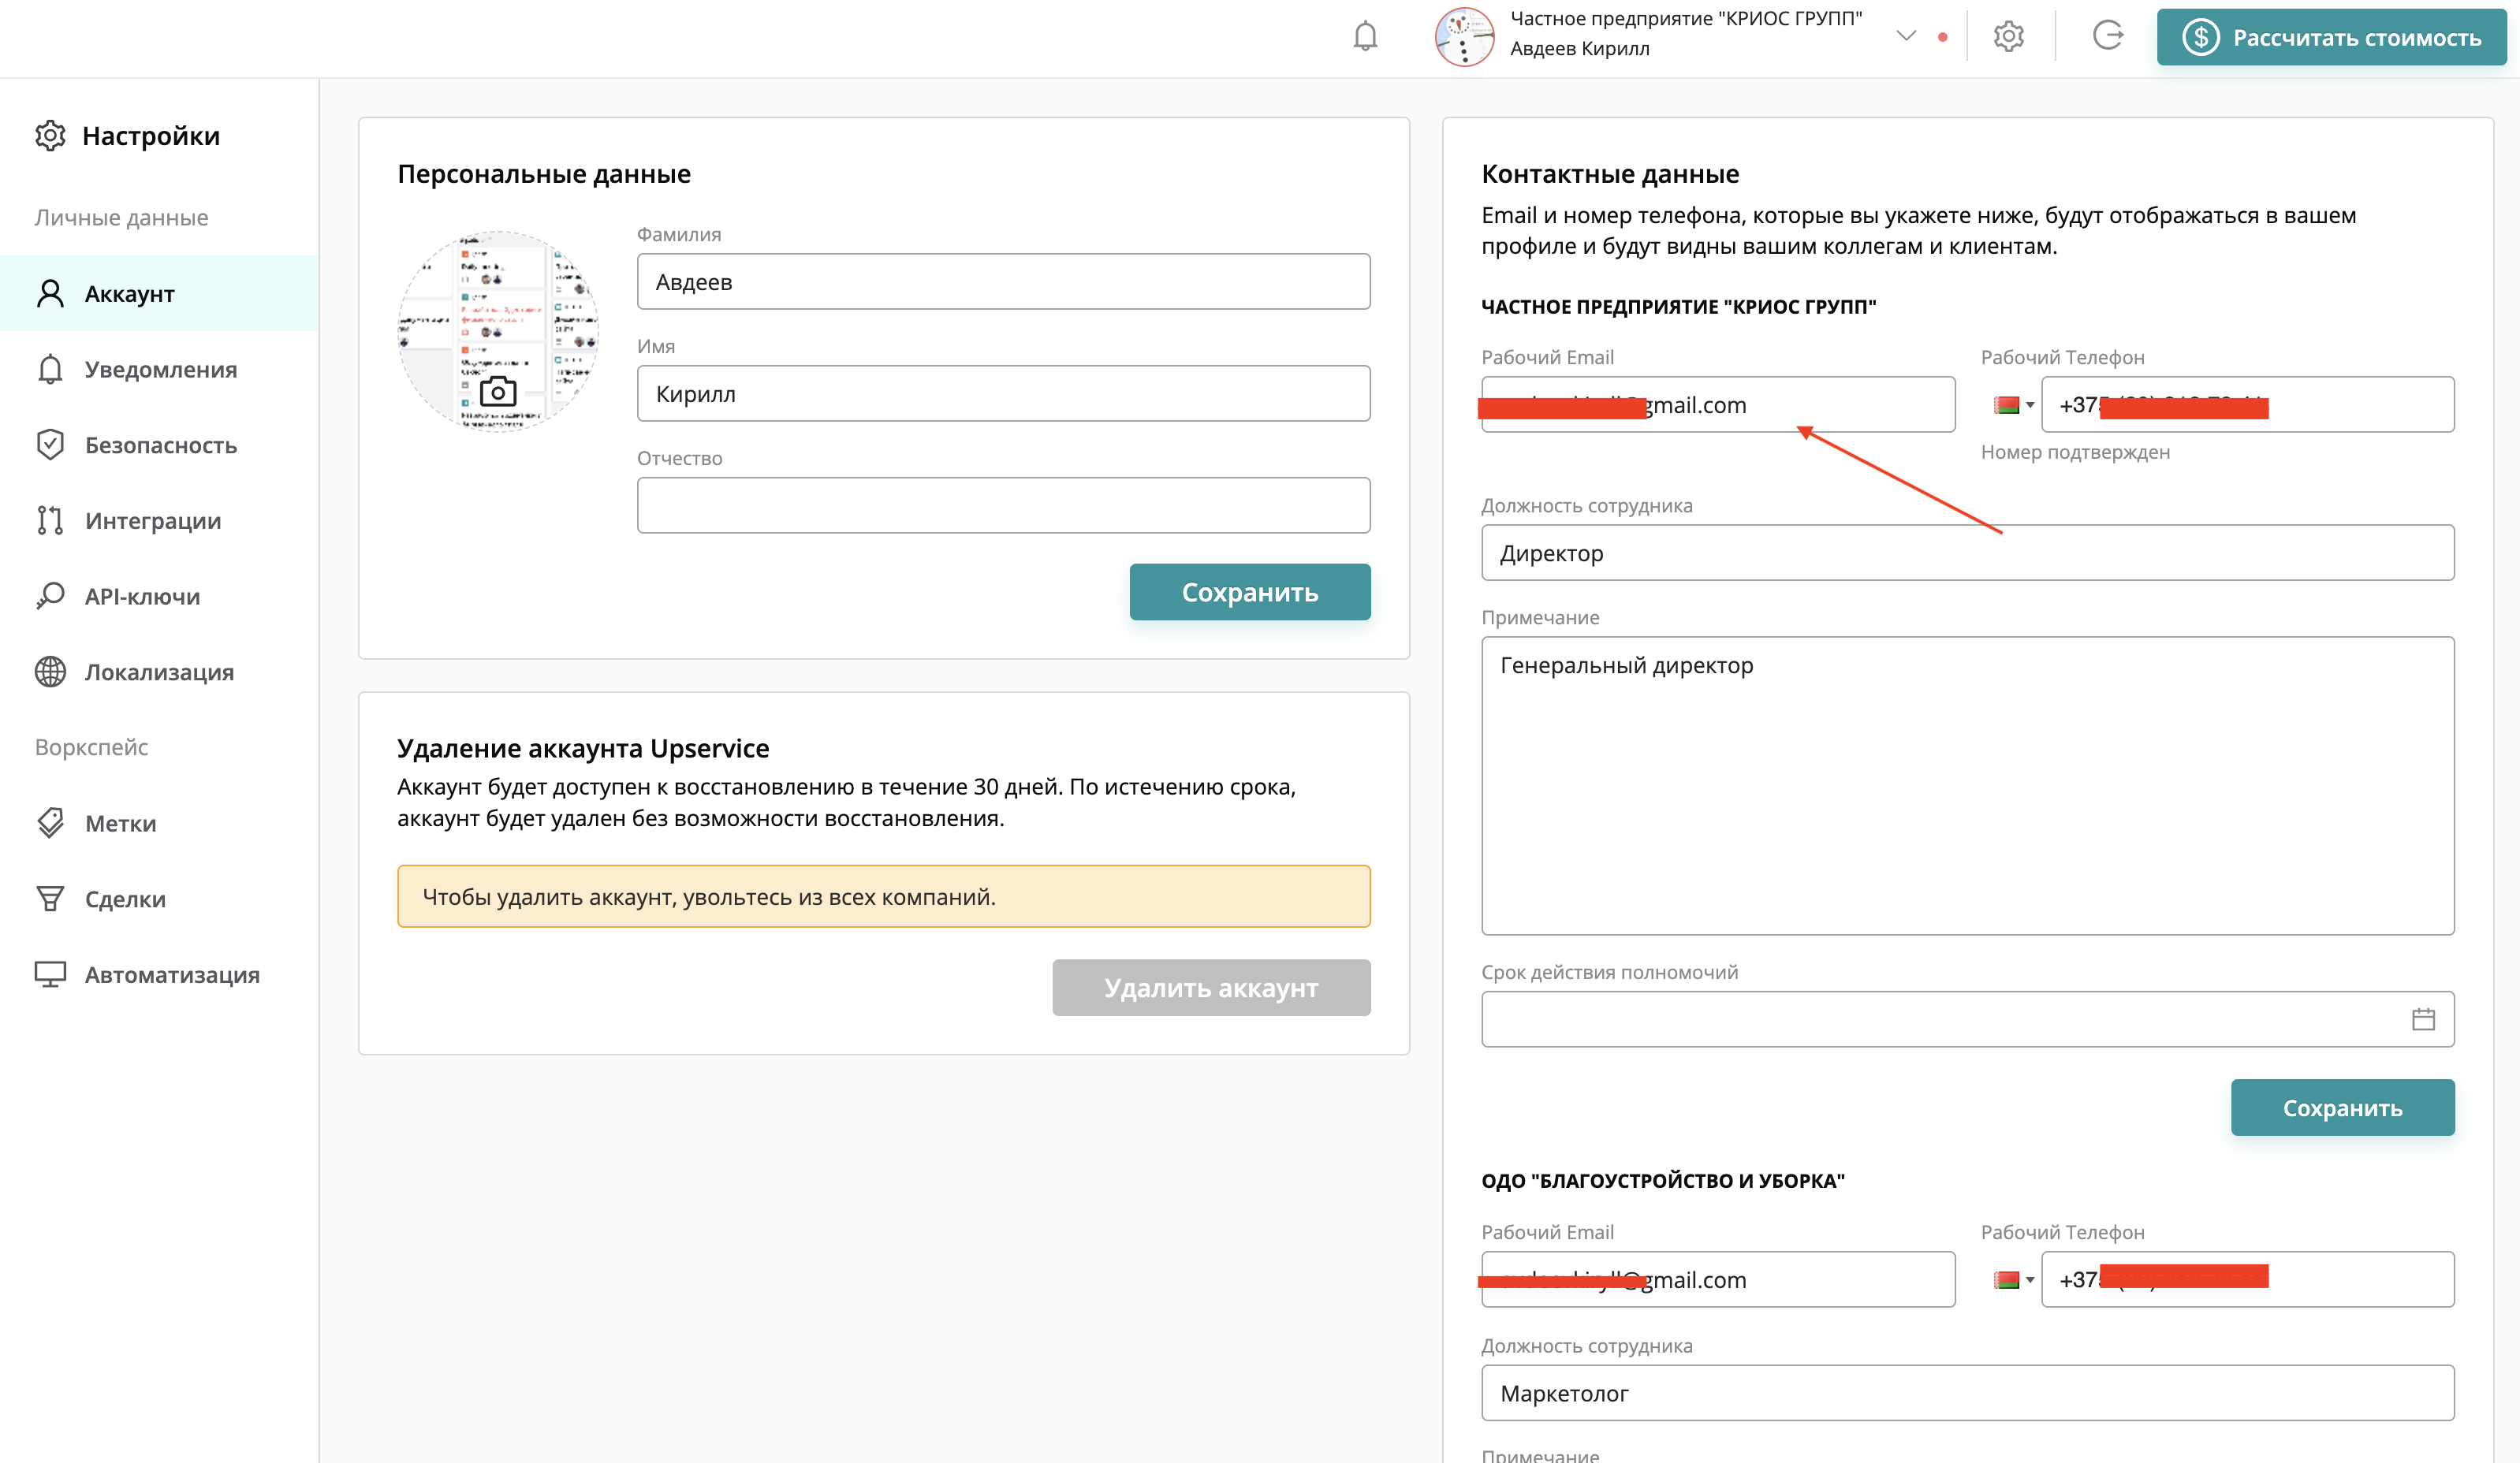Click the logout arrow icon in header

click(x=2108, y=37)
